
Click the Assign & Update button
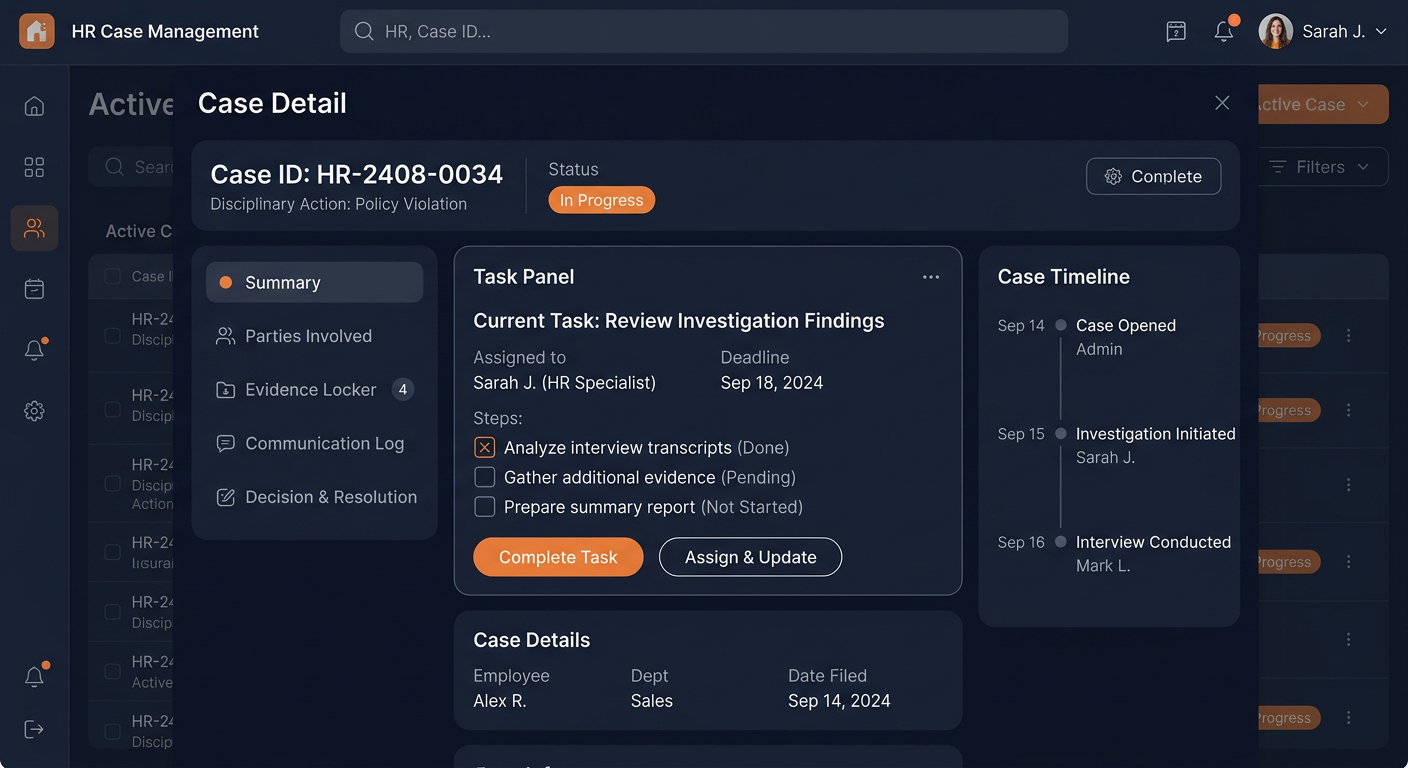point(750,557)
